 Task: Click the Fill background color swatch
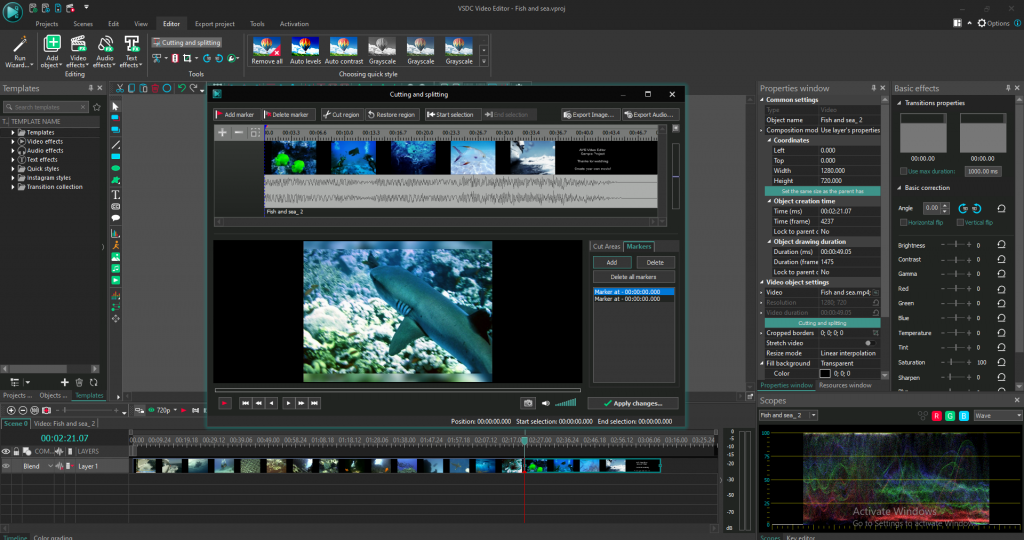point(825,373)
